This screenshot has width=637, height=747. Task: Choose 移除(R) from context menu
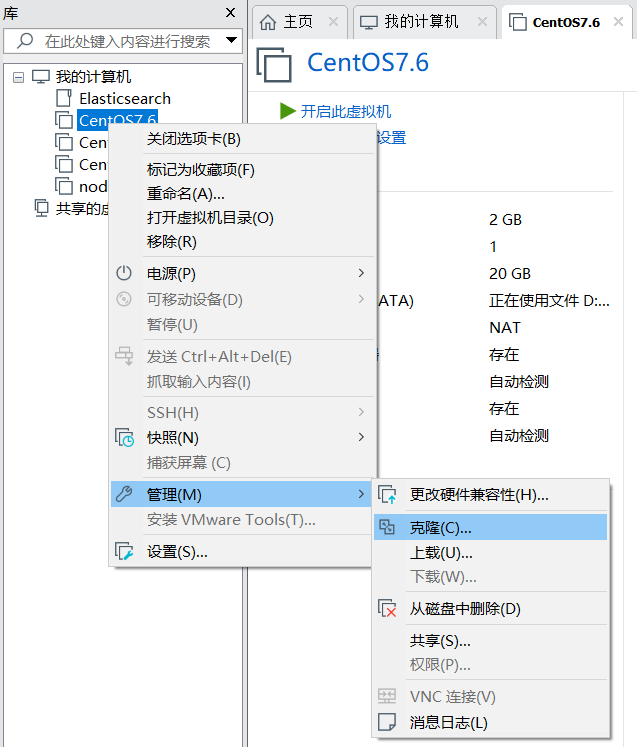[243, 242]
